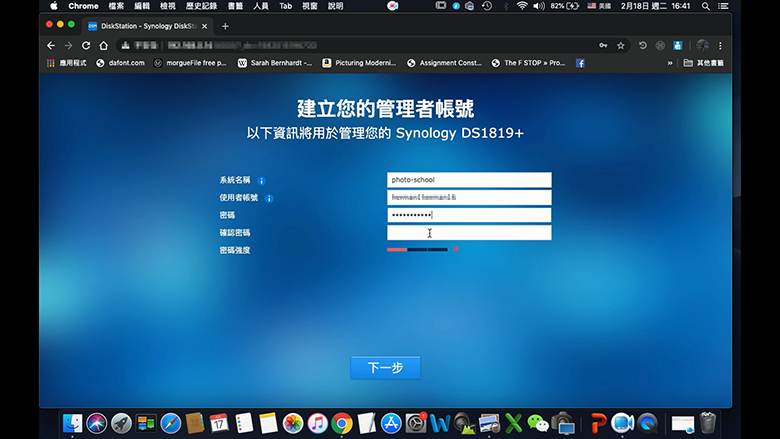
Task: Go back with Chrome's back arrow
Action: pos(51,46)
